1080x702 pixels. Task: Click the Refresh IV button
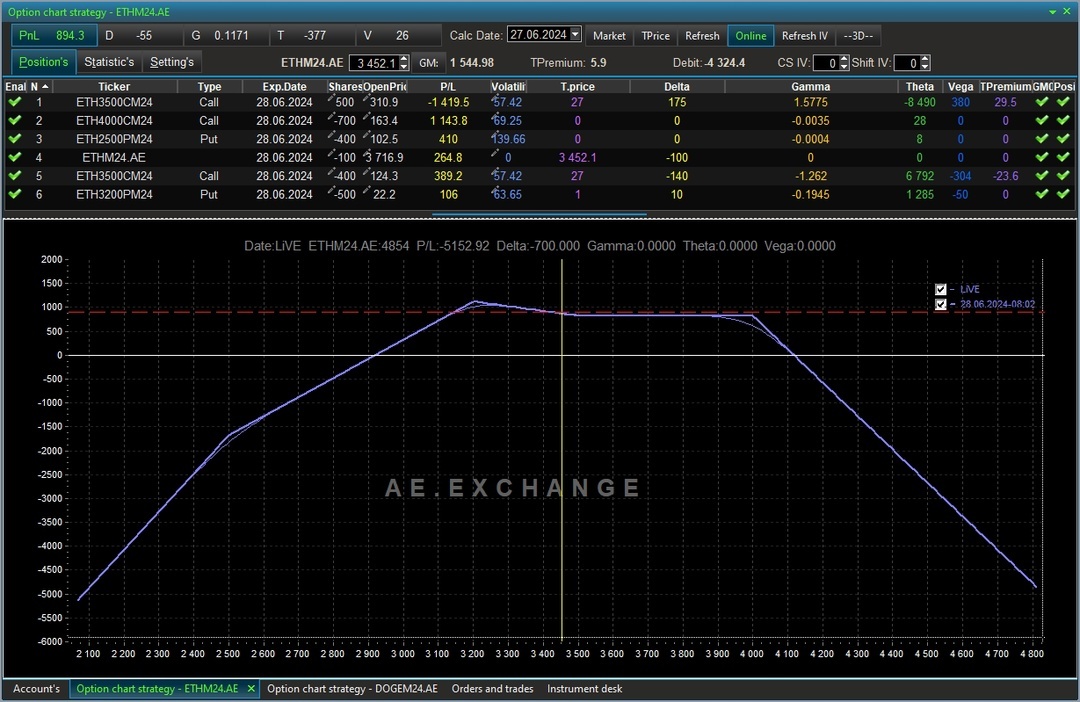(x=804, y=36)
